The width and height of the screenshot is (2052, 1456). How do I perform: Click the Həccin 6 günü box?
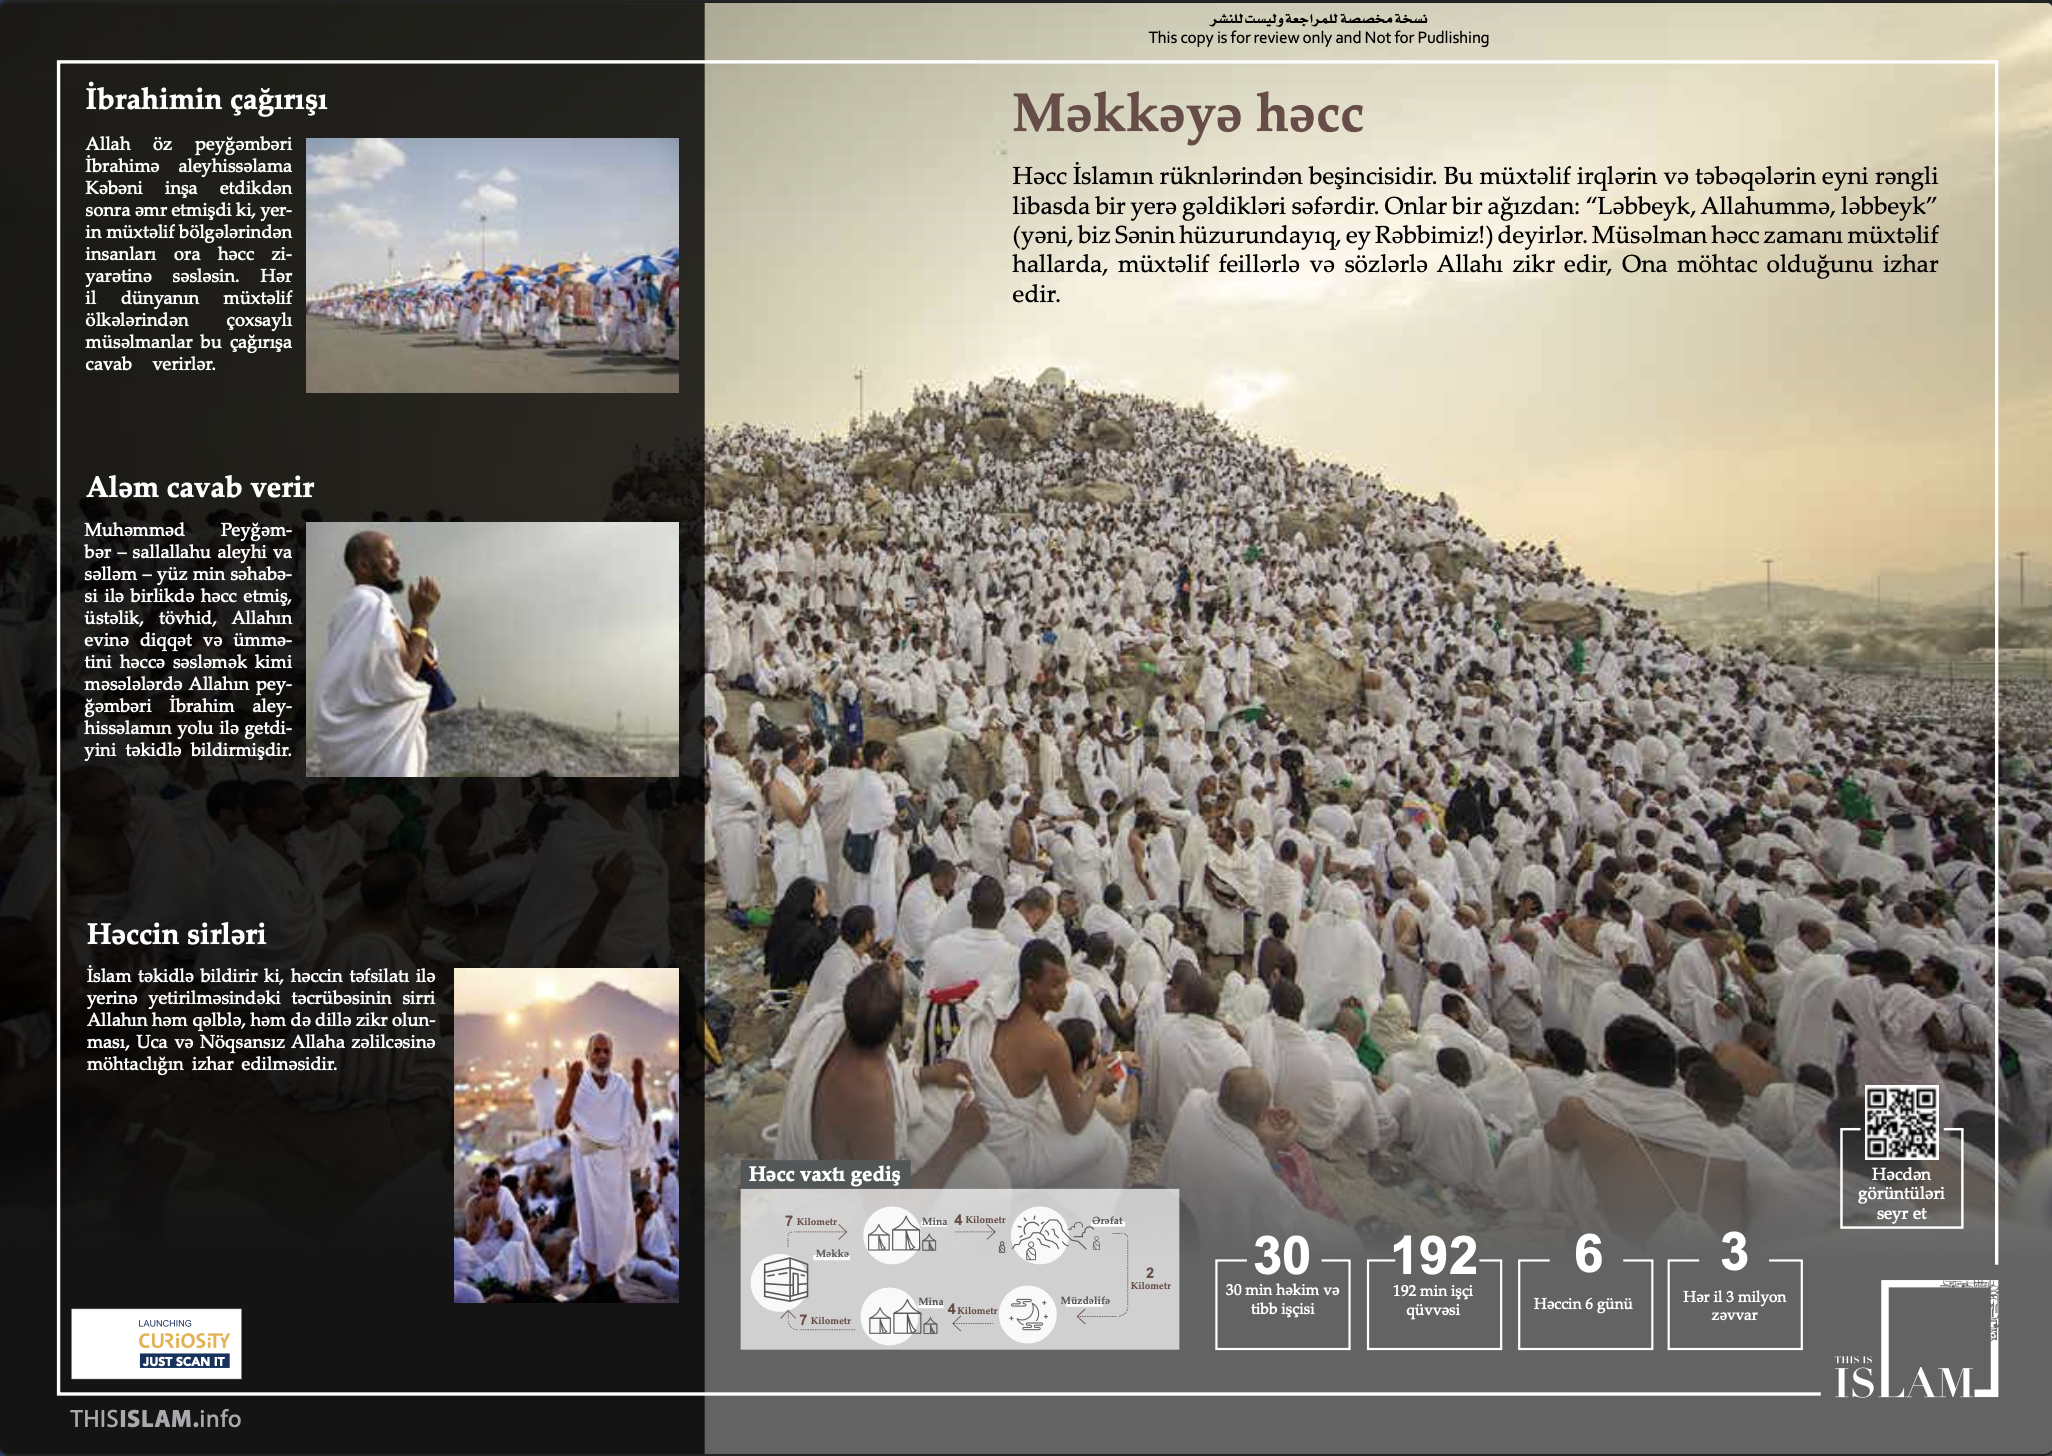pyautogui.click(x=1584, y=1302)
